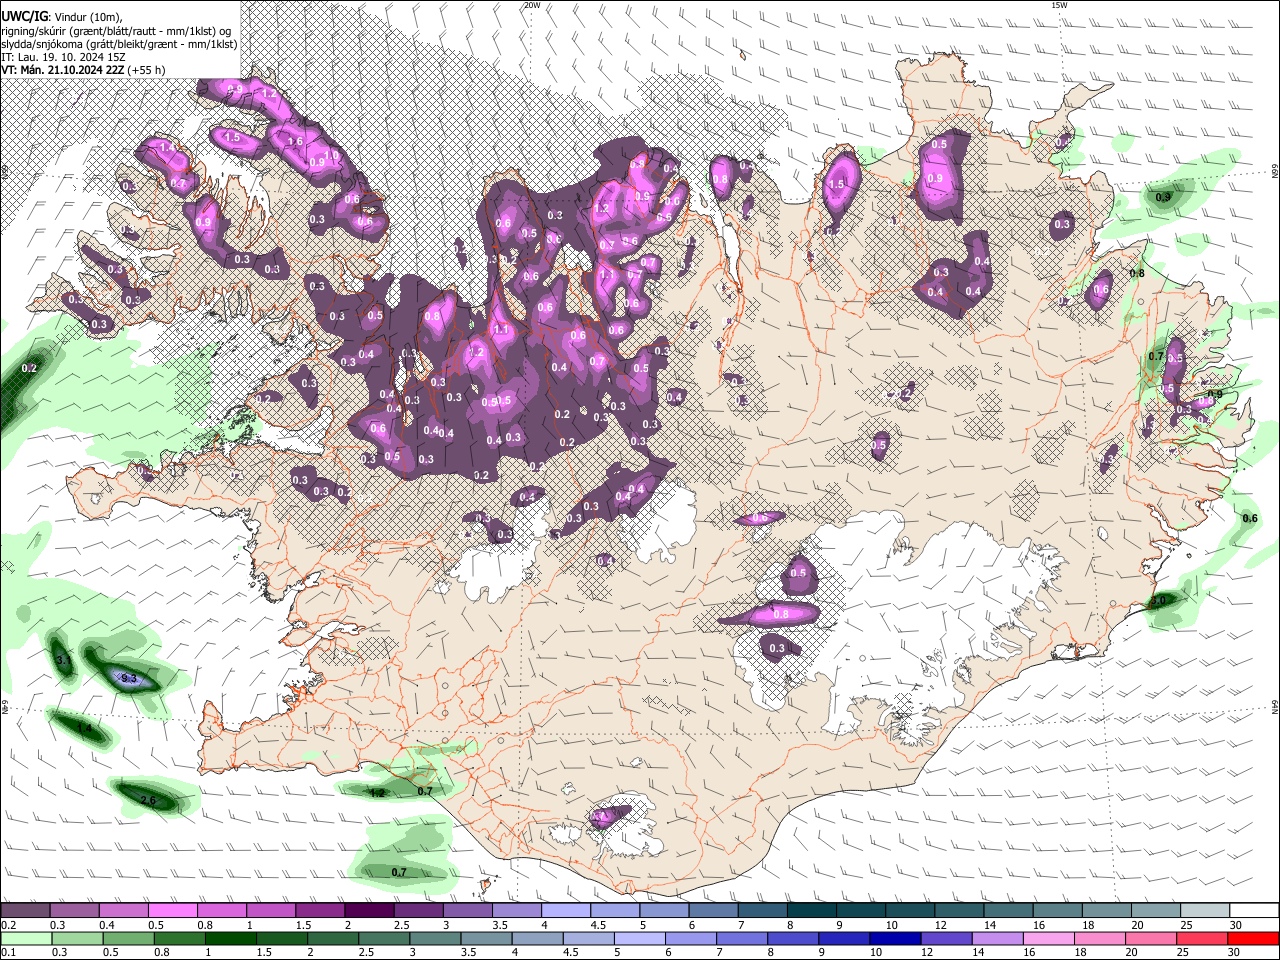Viewport: 1280px width, 960px height.
Task: Click the "20" label on the snow scale
Action: coord(1138,925)
